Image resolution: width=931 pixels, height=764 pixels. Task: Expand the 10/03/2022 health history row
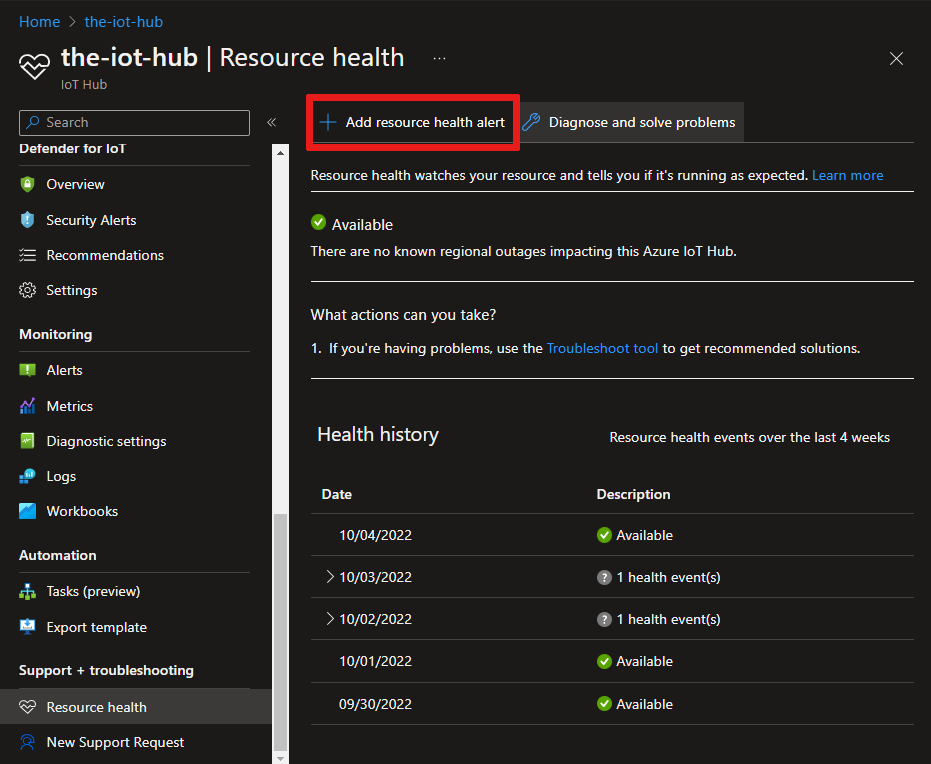[x=330, y=577]
